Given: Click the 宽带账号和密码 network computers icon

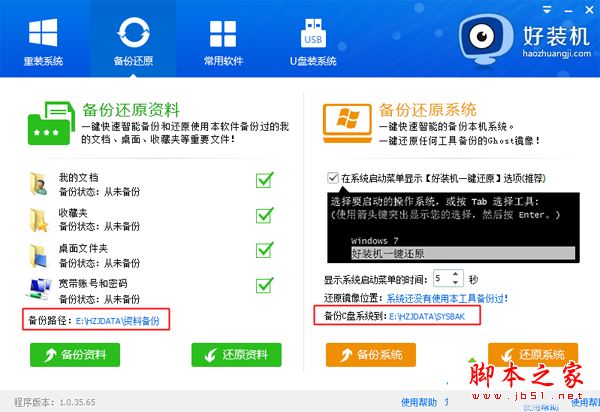Looking at the screenshot, I should coord(39,289).
